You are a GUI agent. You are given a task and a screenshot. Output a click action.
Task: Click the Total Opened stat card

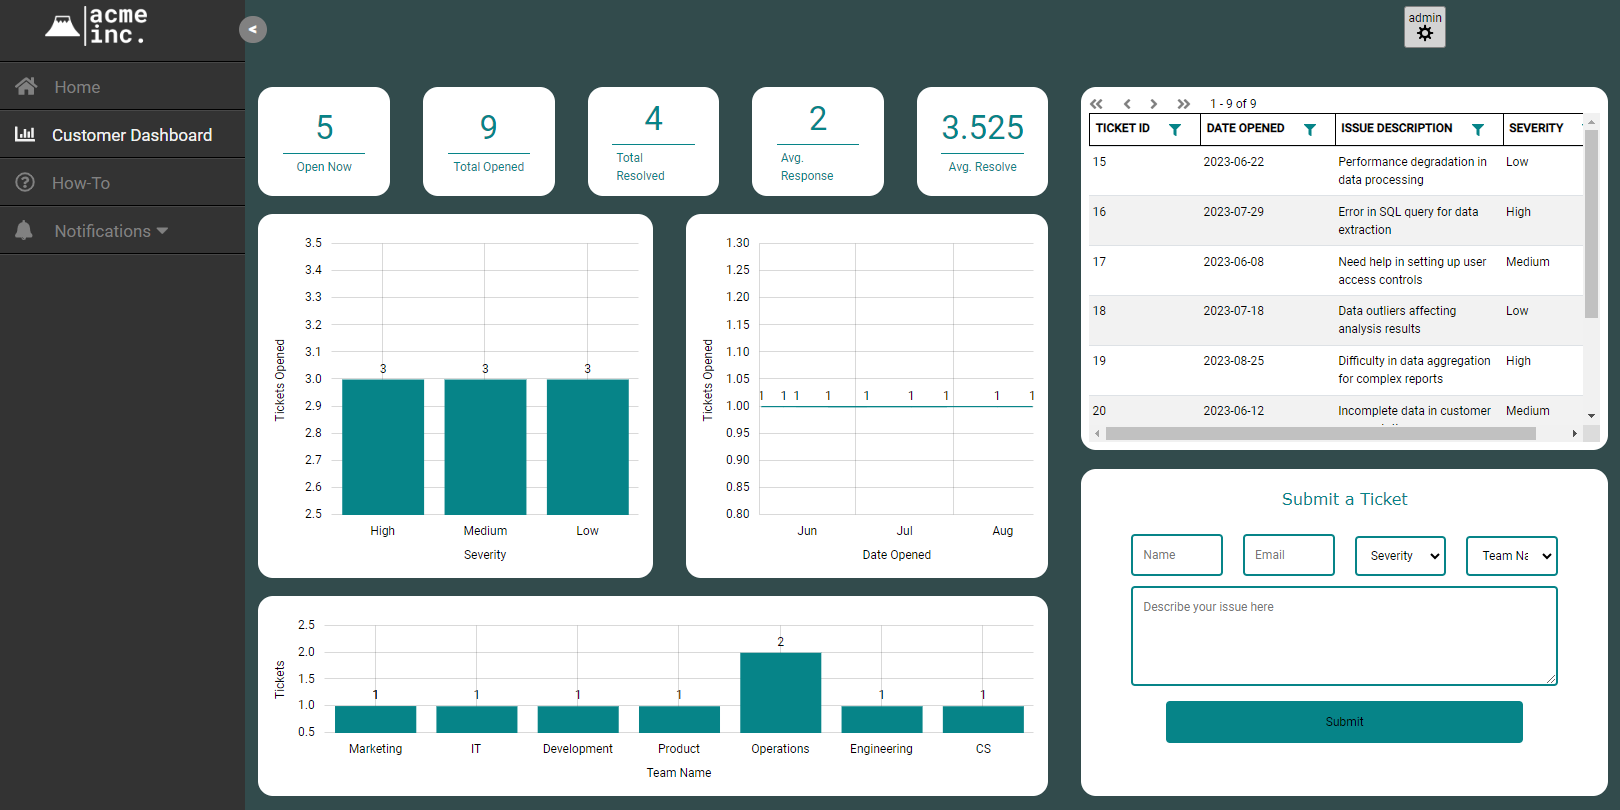pyautogui.click(x=489, y=141)
